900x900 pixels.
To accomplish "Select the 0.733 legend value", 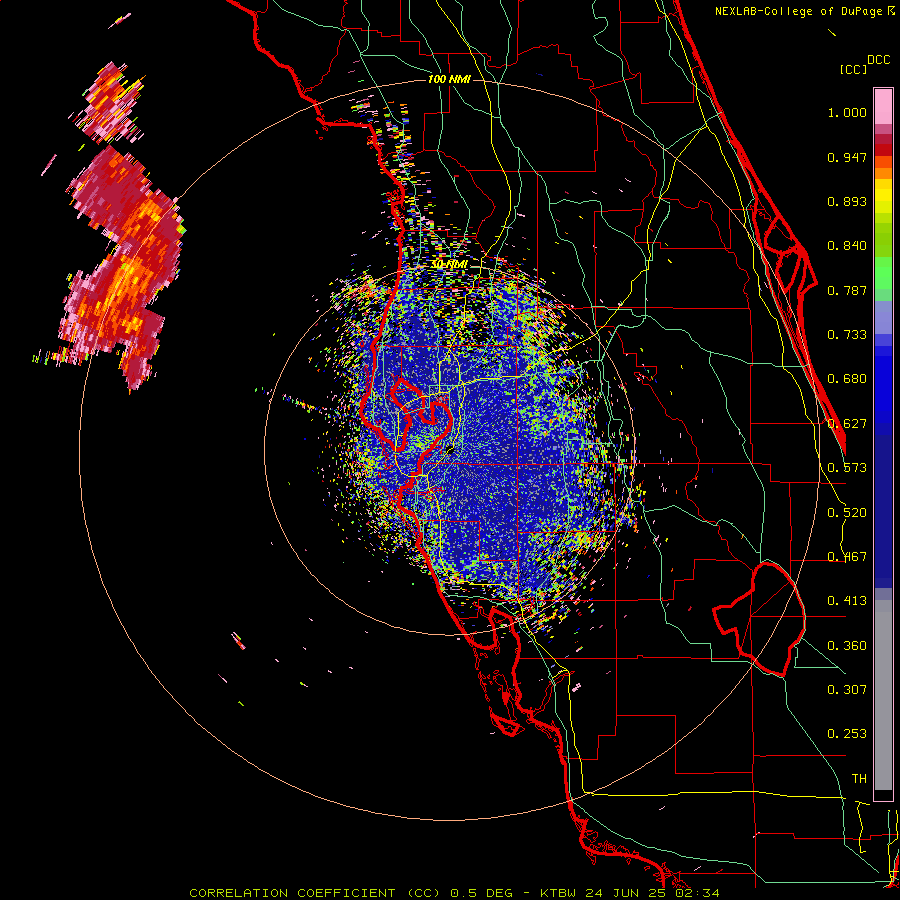I will [x=847, y=335].
